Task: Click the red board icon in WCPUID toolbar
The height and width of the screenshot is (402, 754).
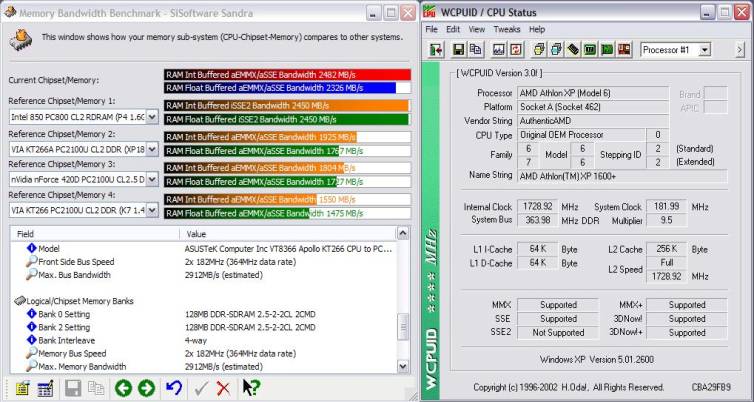Action: tap(624, 50)
